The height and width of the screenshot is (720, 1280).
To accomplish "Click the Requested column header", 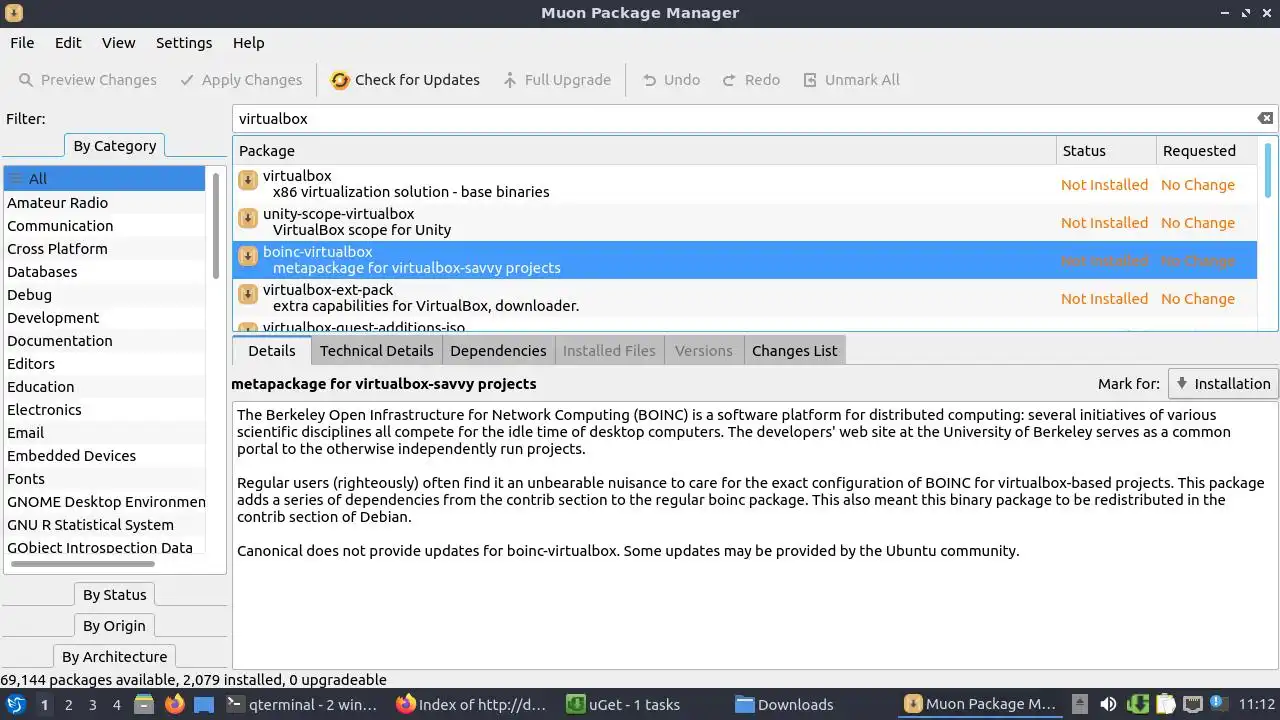I will pyautogui.click(x=1208, y=151).
